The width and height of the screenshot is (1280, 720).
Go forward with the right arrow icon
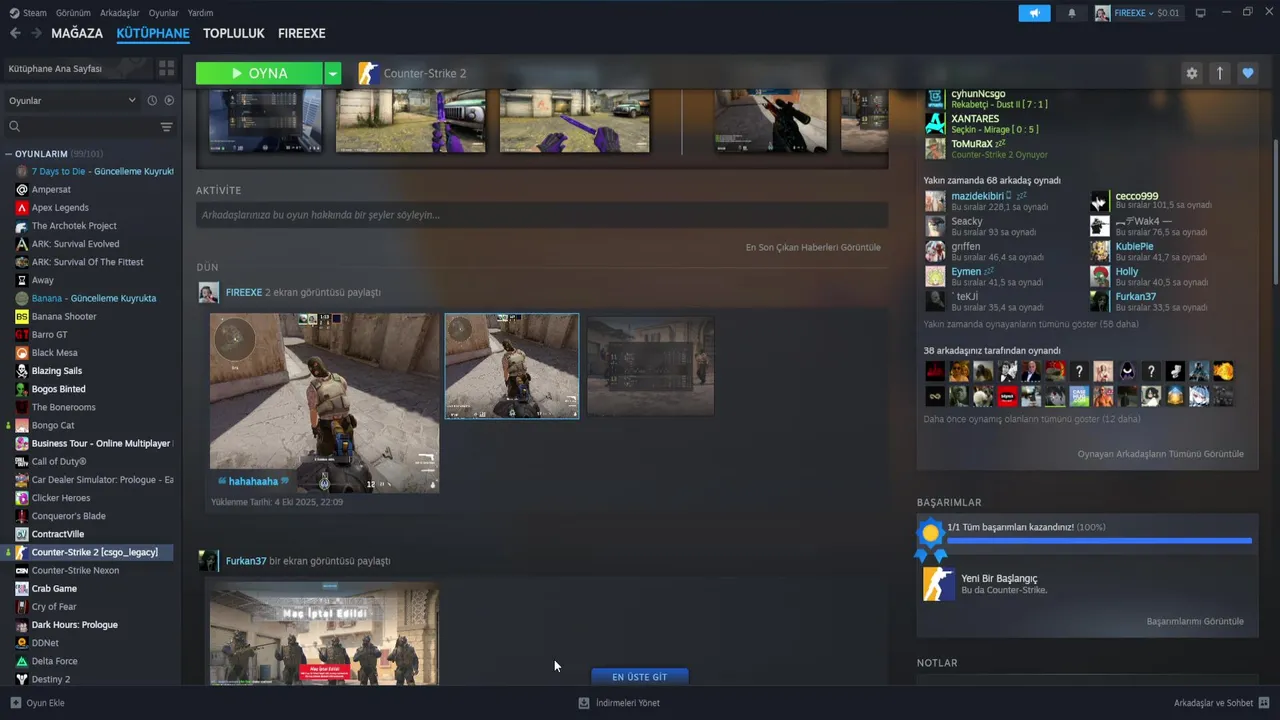pos(36,33)
